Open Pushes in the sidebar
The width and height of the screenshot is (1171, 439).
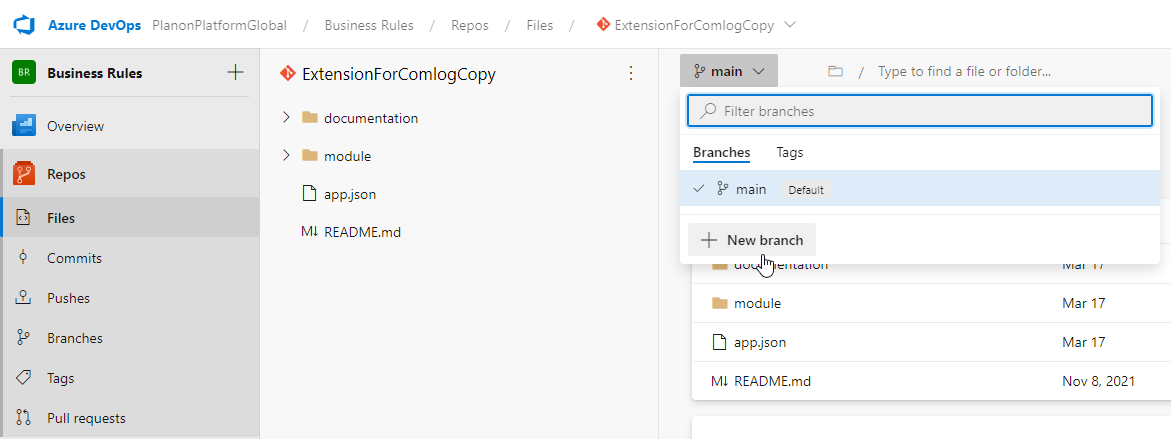[x=68, y=298]
